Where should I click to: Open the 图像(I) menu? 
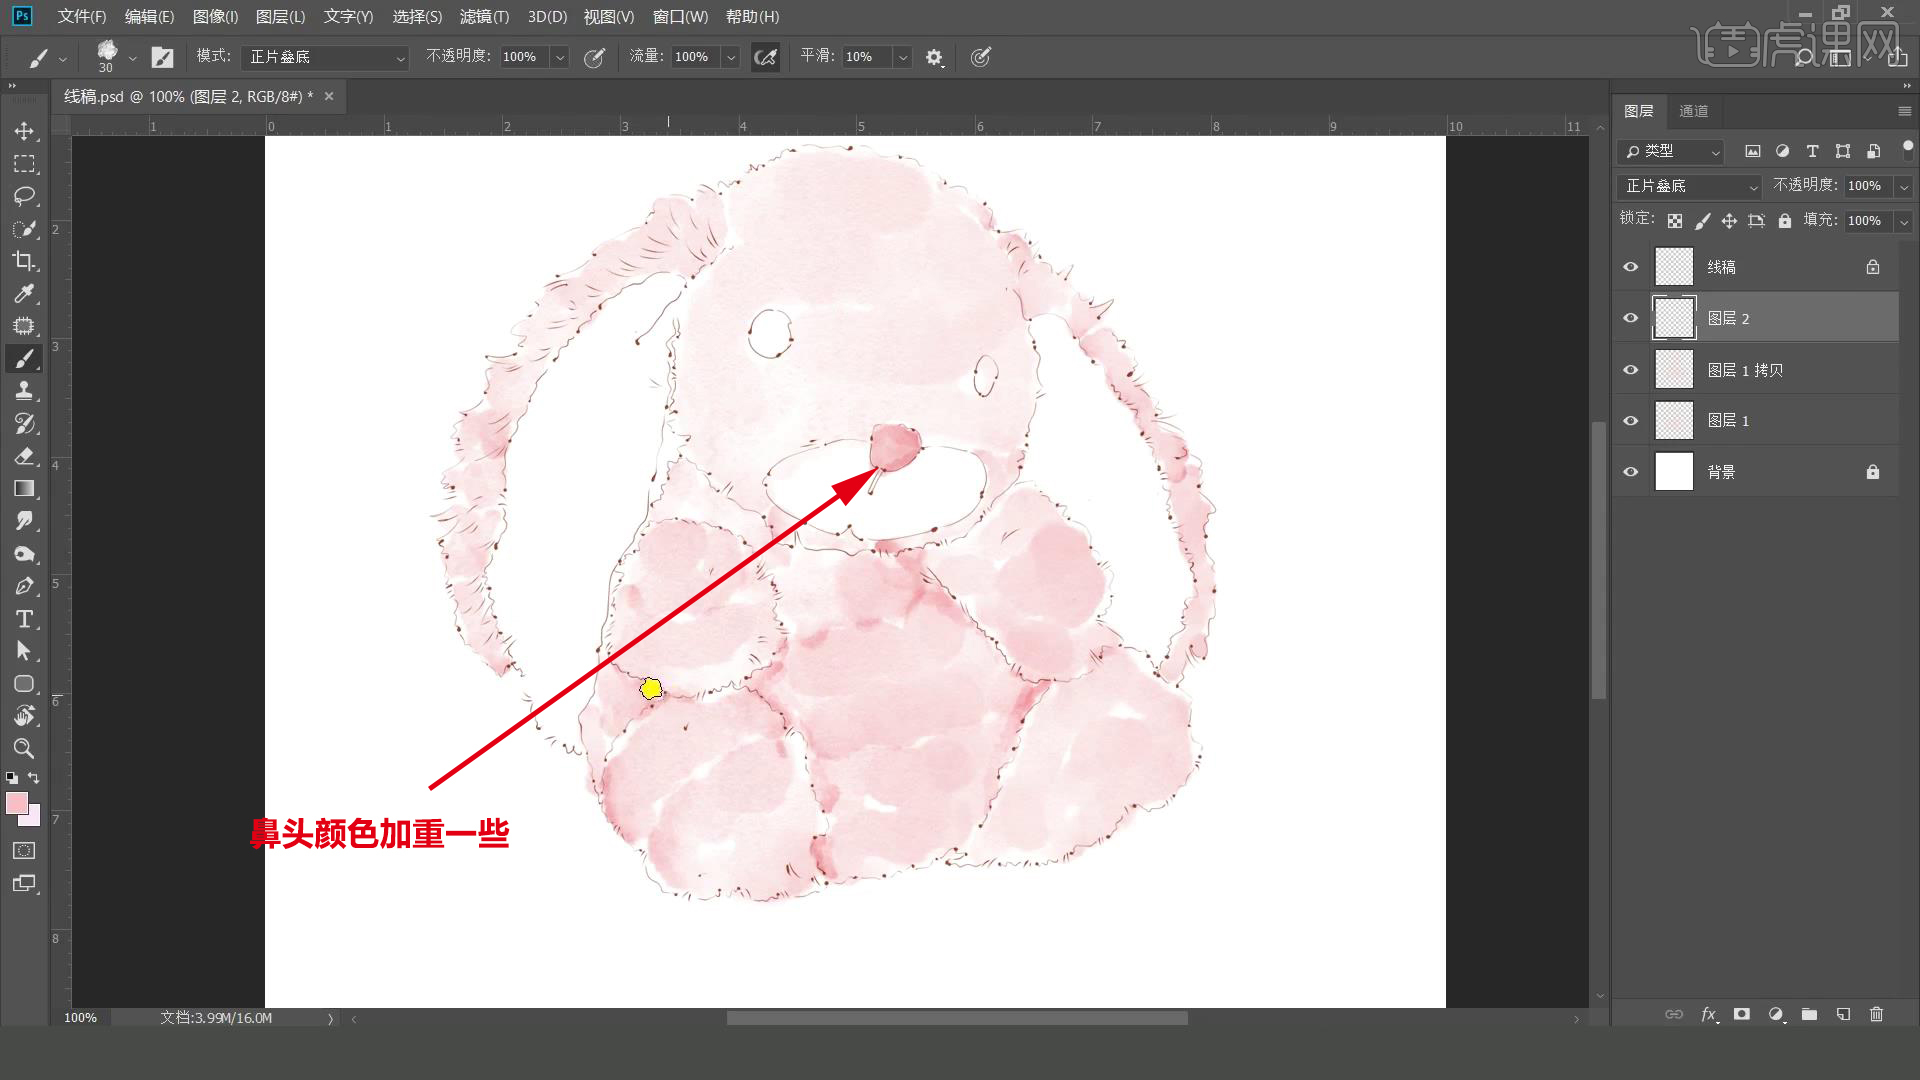pyautogui.click(x=215, y=17)
